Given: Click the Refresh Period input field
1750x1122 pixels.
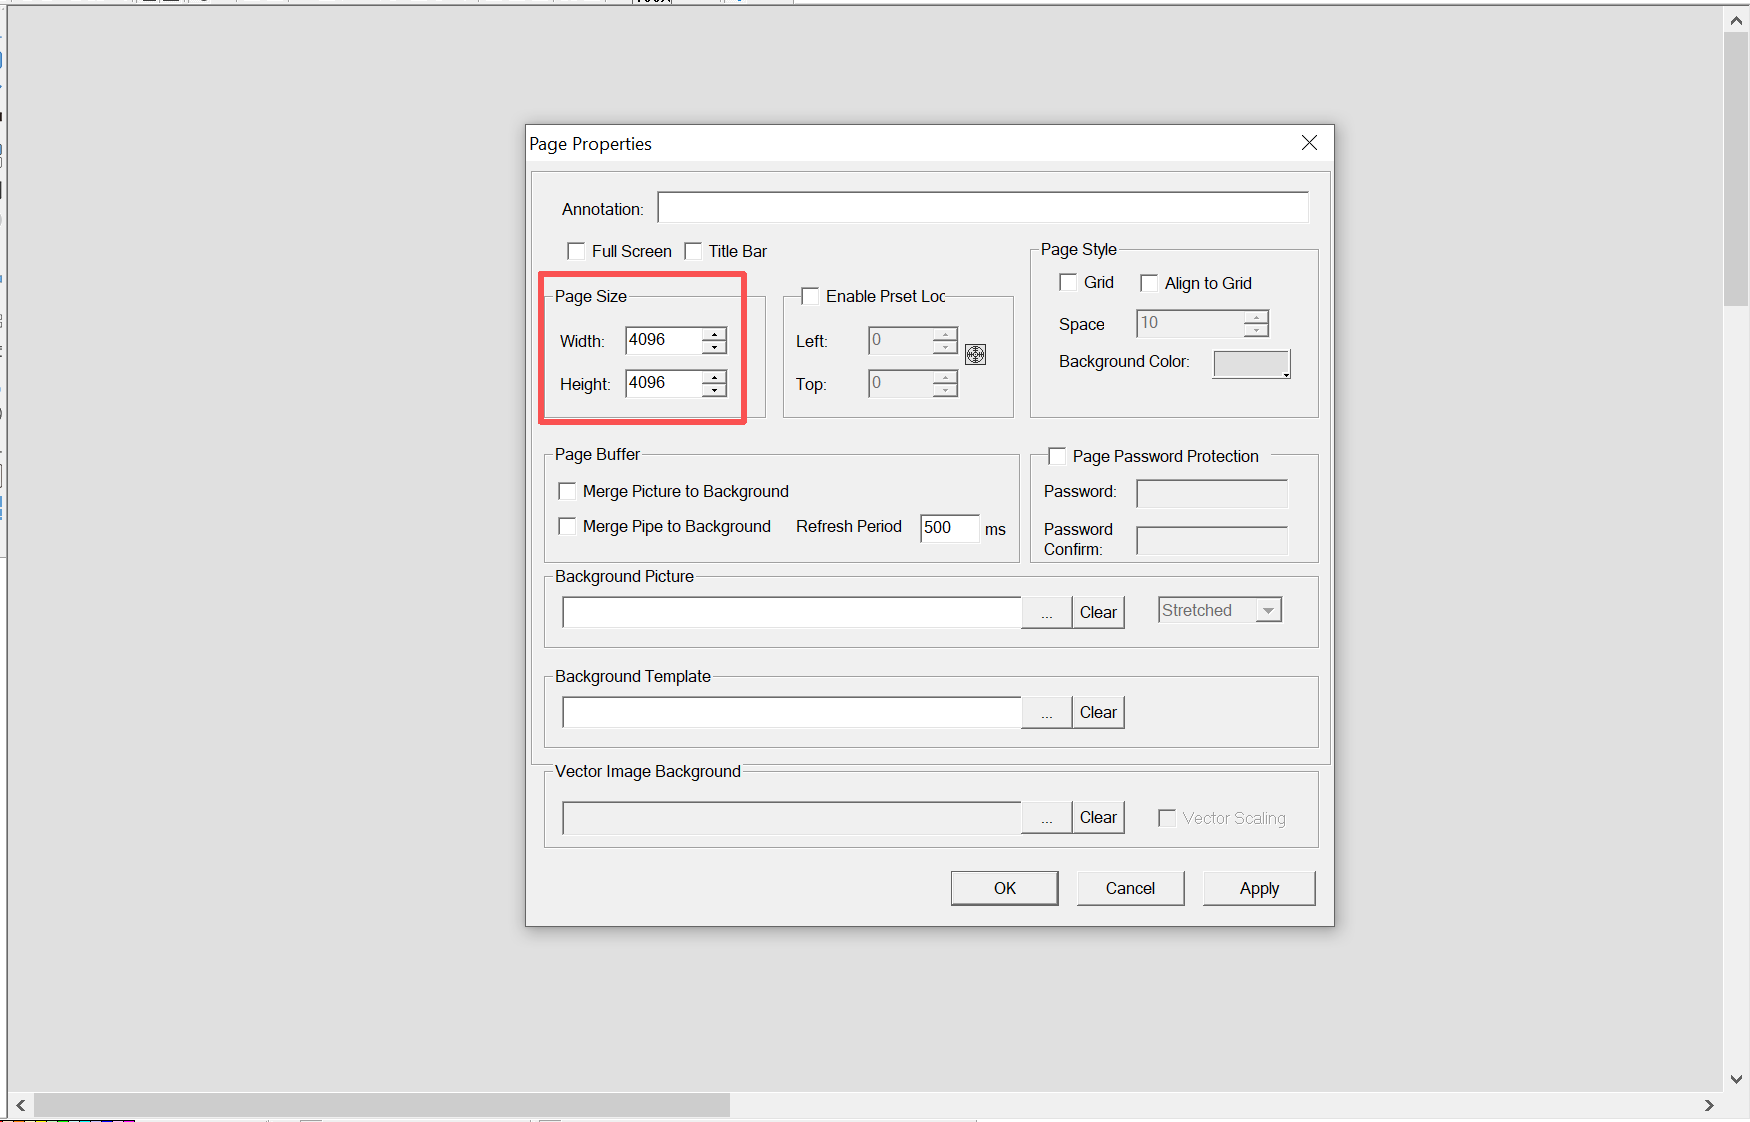Looking at the screenshot, I should (948, 528).
